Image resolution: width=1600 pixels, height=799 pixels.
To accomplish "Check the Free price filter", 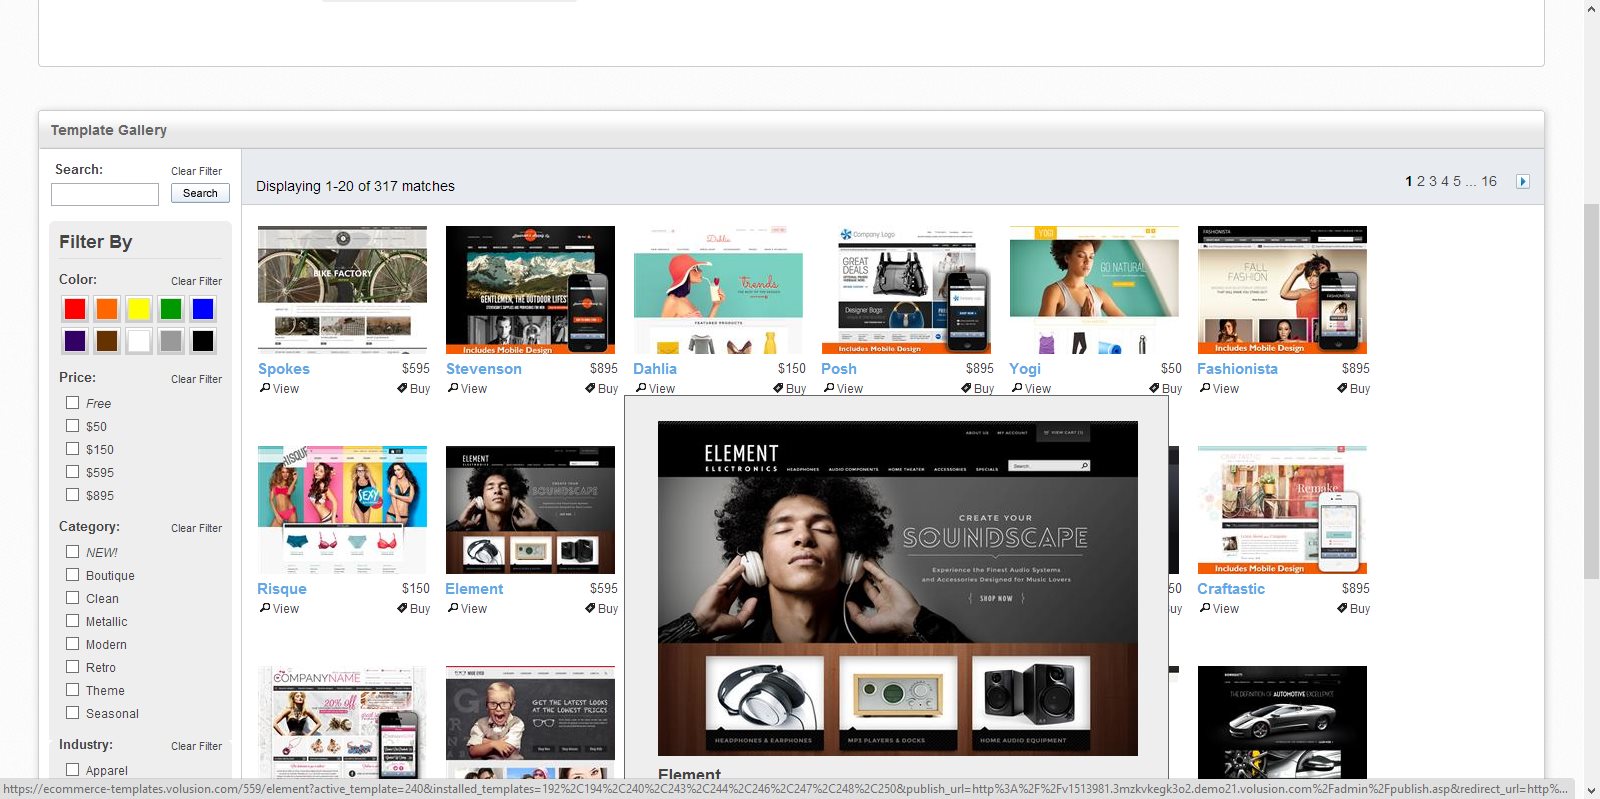I will click(72, 403).
